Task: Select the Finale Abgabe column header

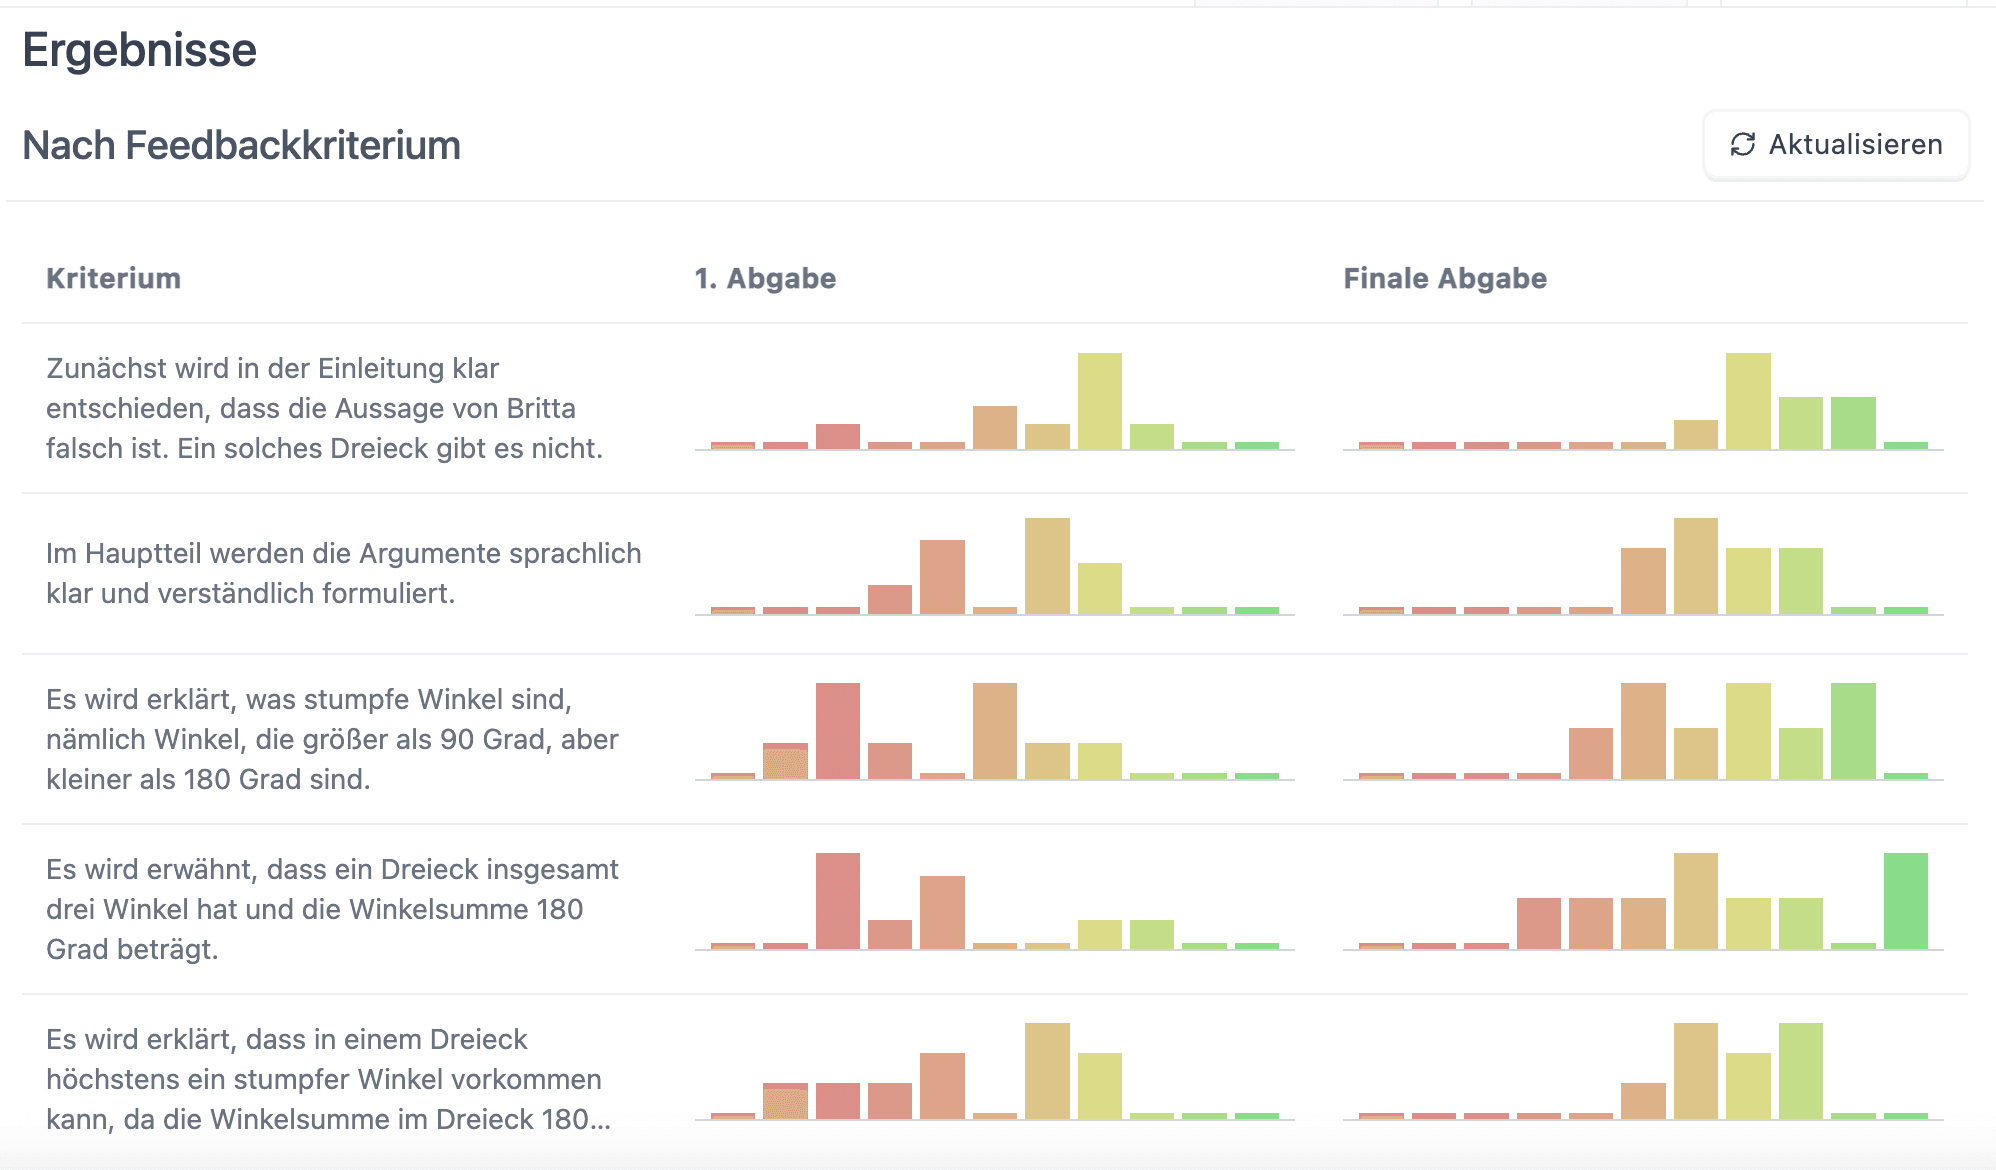Action: click(1444, 278)
